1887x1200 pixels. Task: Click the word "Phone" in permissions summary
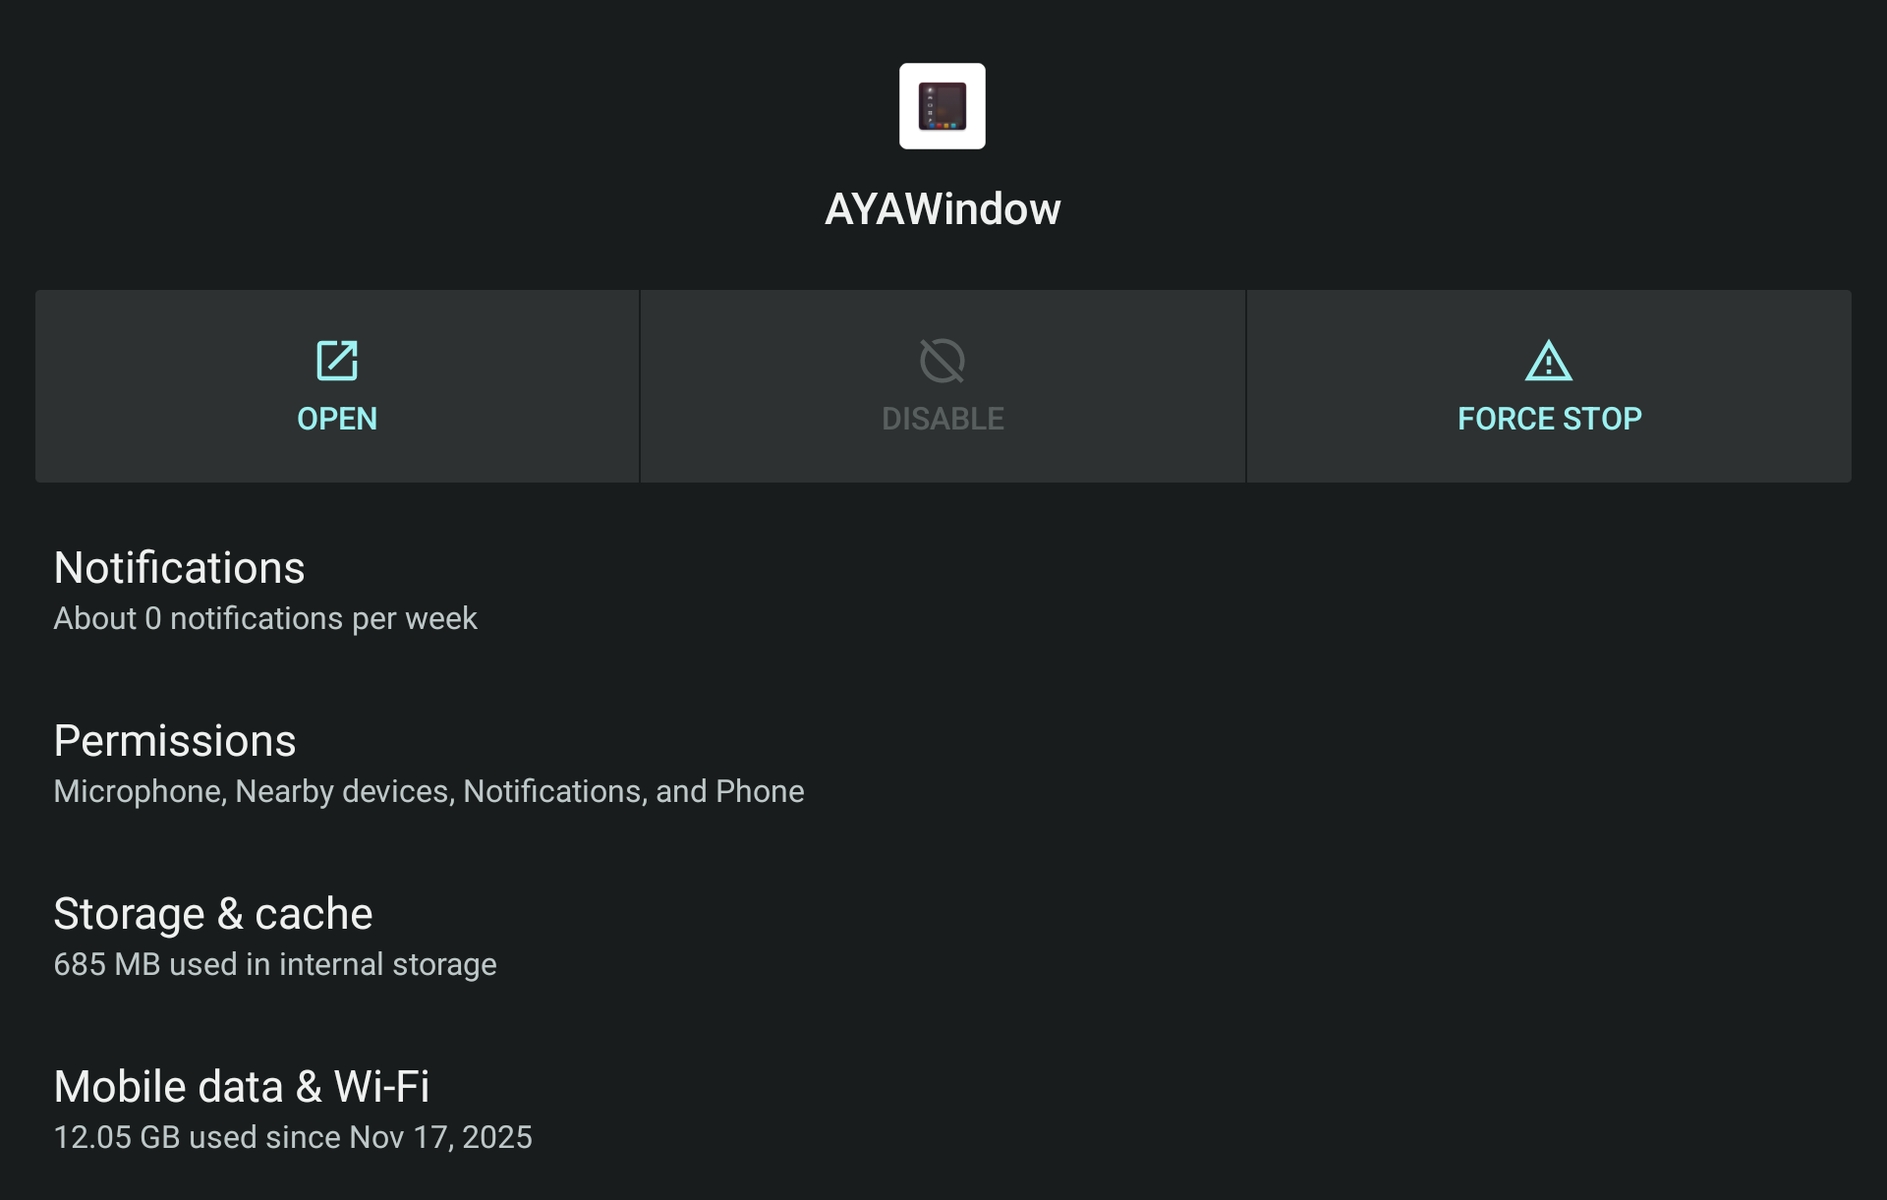(760, 792)
